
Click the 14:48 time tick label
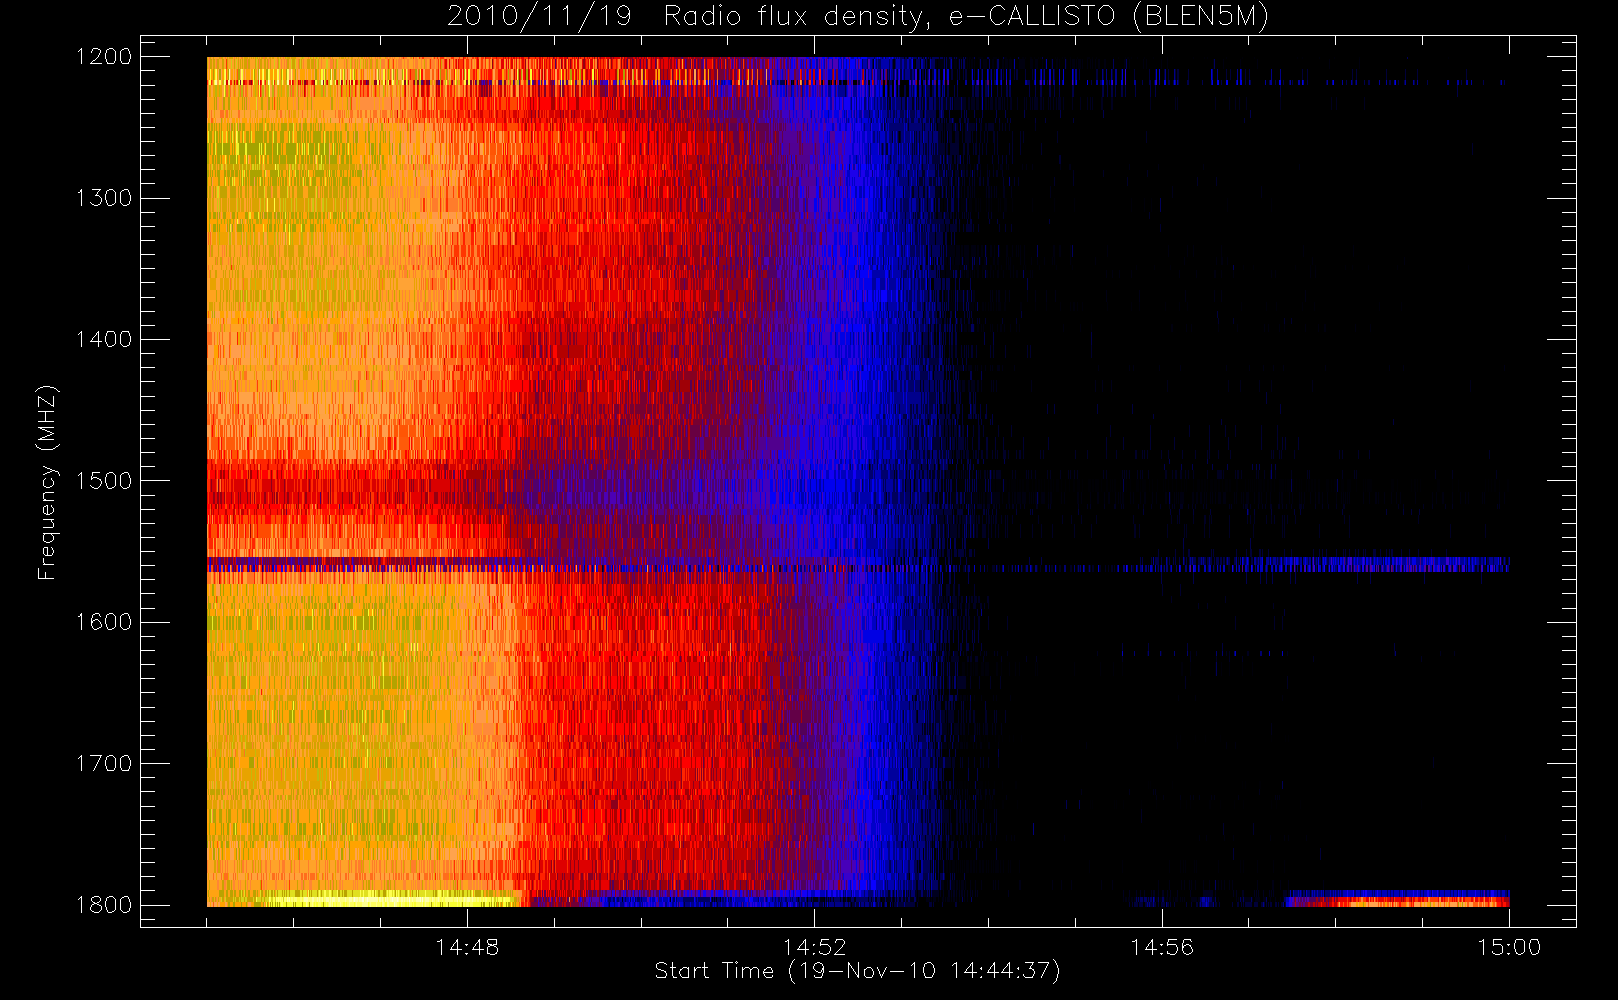click(467, 947)
